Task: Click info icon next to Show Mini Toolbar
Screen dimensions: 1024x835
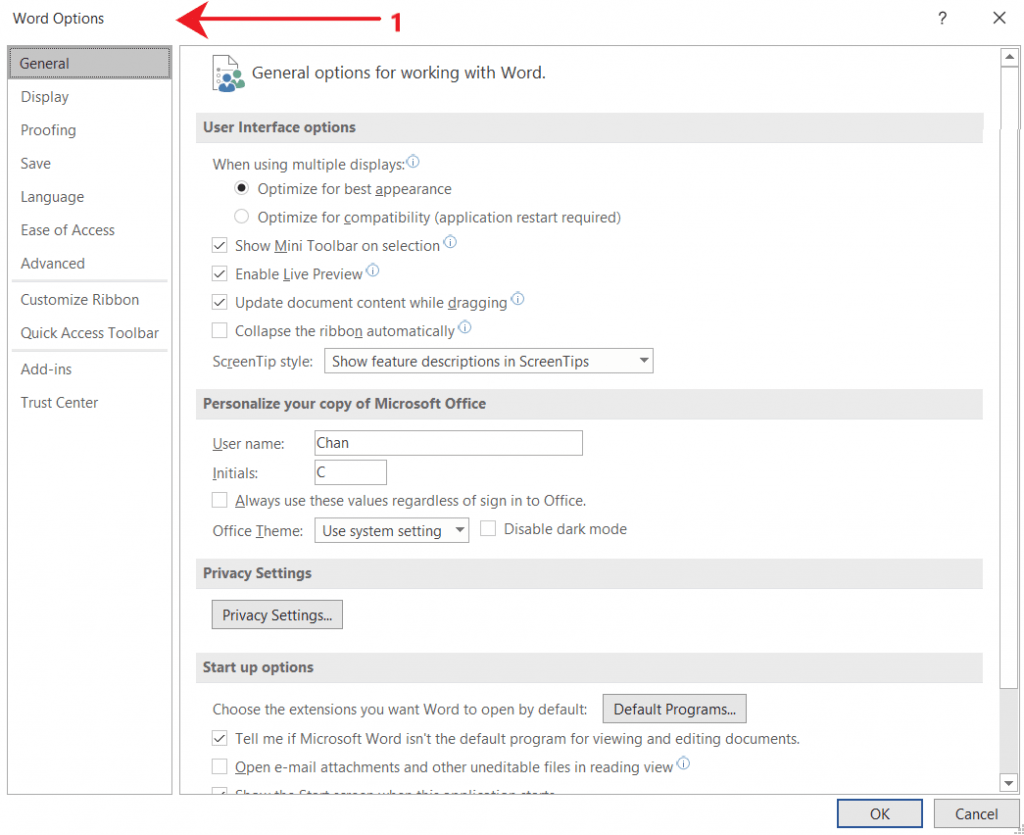Action: click(x=450, y=242)
